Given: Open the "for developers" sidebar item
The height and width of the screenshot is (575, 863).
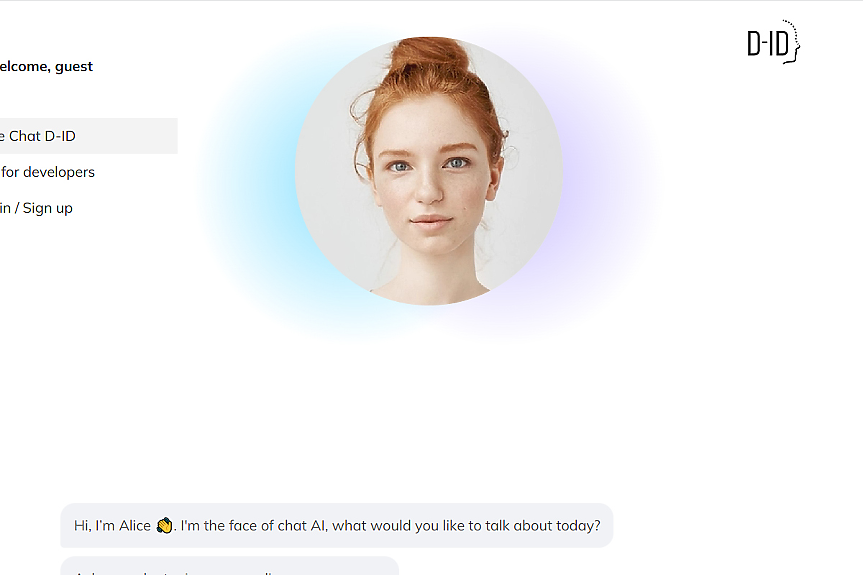Looking at the screenshot, I should [x=47, y=172].
